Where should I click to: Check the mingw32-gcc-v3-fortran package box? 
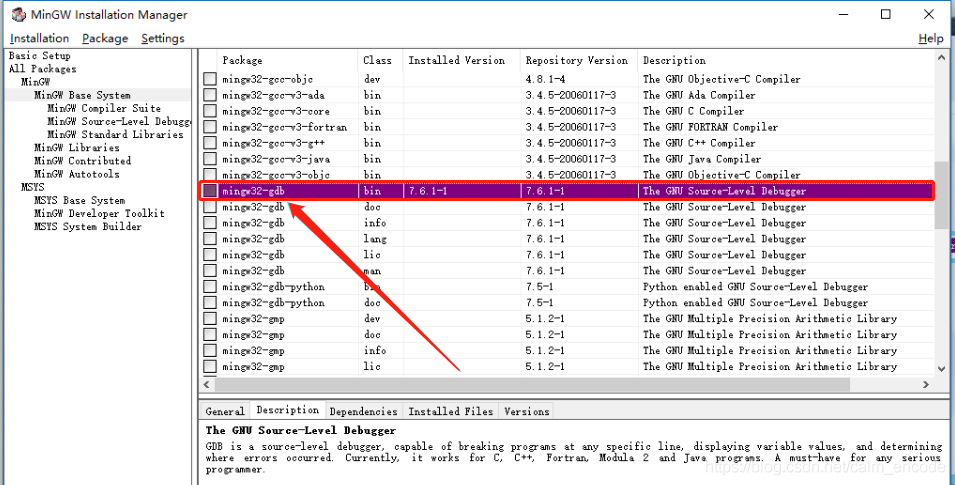click(x=210, y=127)
